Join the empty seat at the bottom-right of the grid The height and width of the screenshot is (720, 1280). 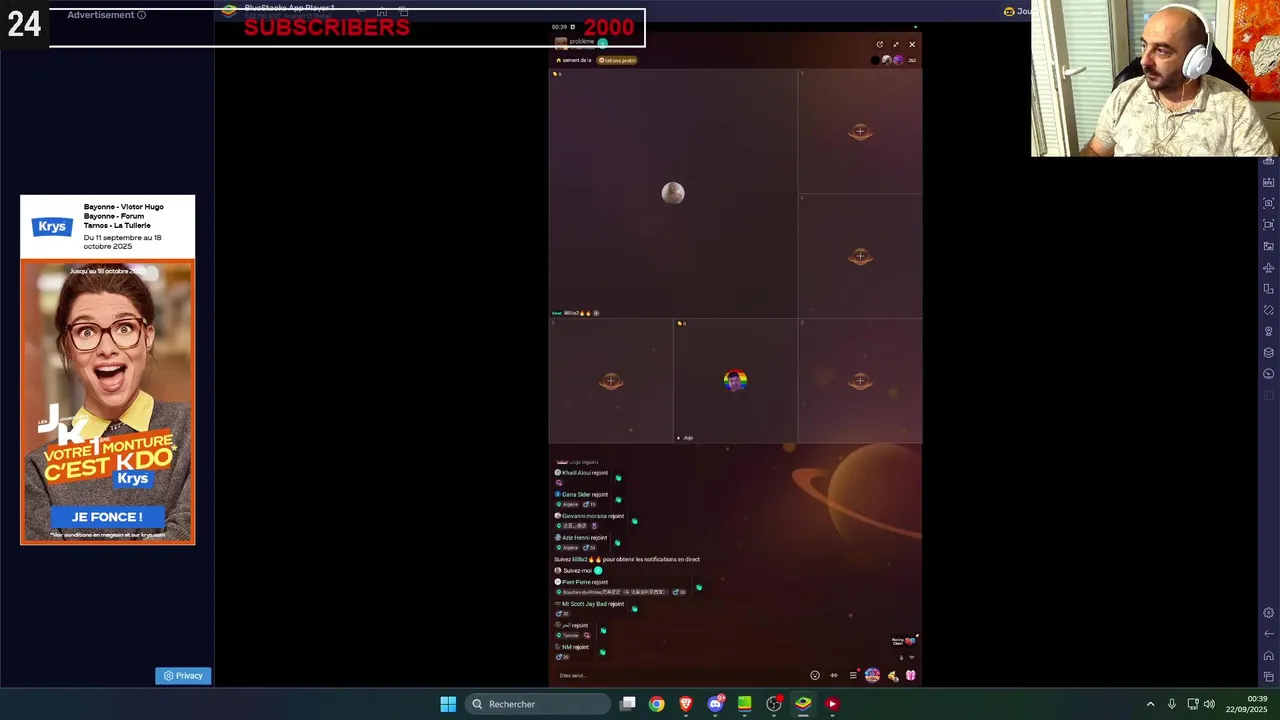point(860,381)
